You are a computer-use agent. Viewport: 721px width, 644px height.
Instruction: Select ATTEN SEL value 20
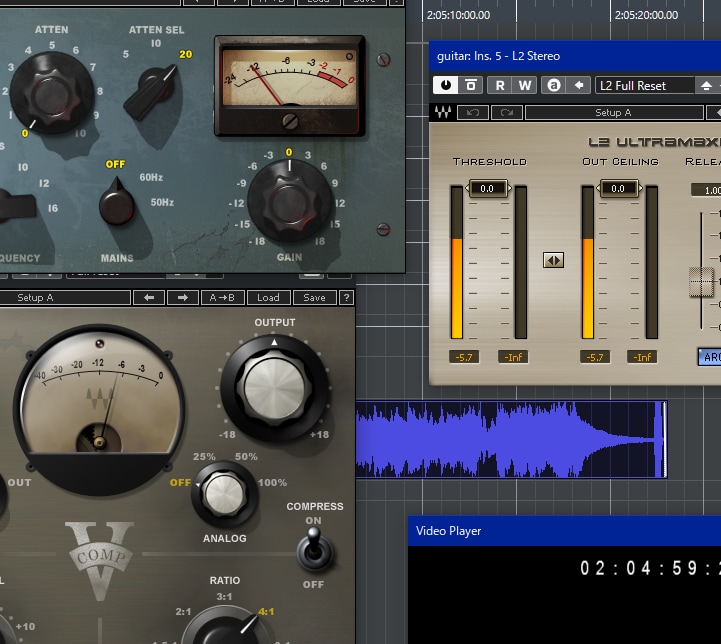coord(186,54)
